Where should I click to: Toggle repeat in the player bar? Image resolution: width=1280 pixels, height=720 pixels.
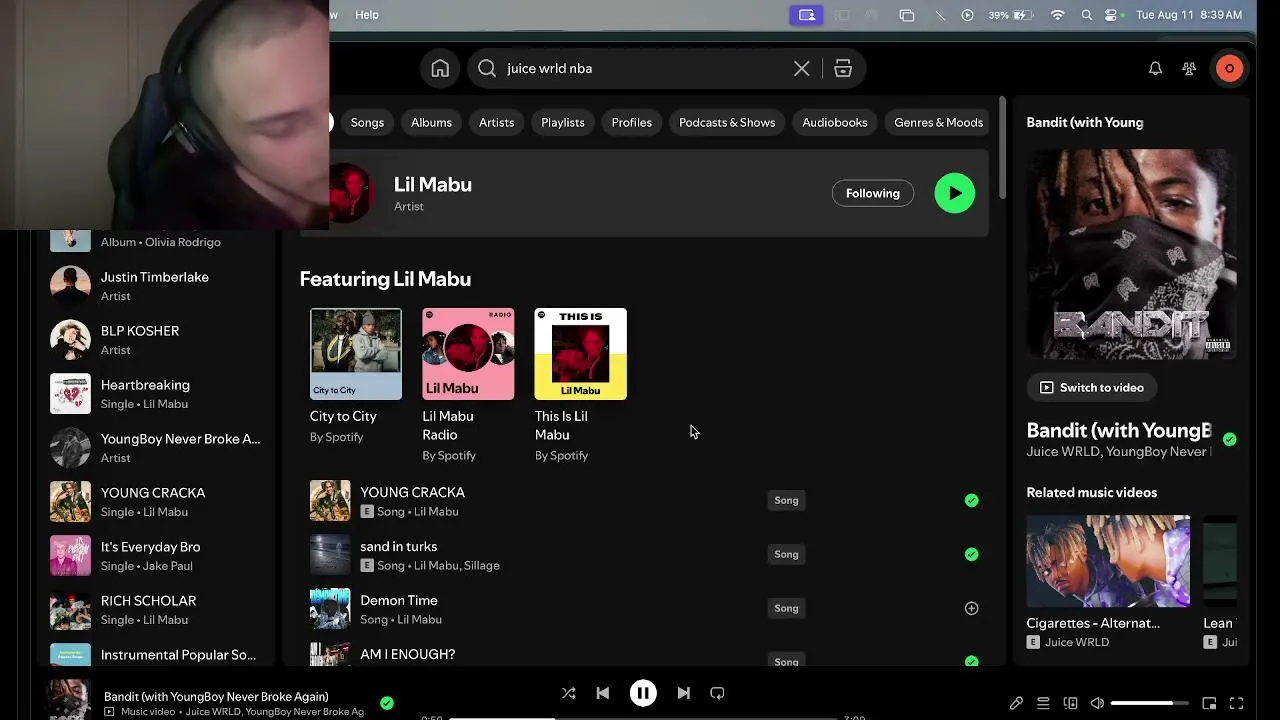click(x=717, y=693)
